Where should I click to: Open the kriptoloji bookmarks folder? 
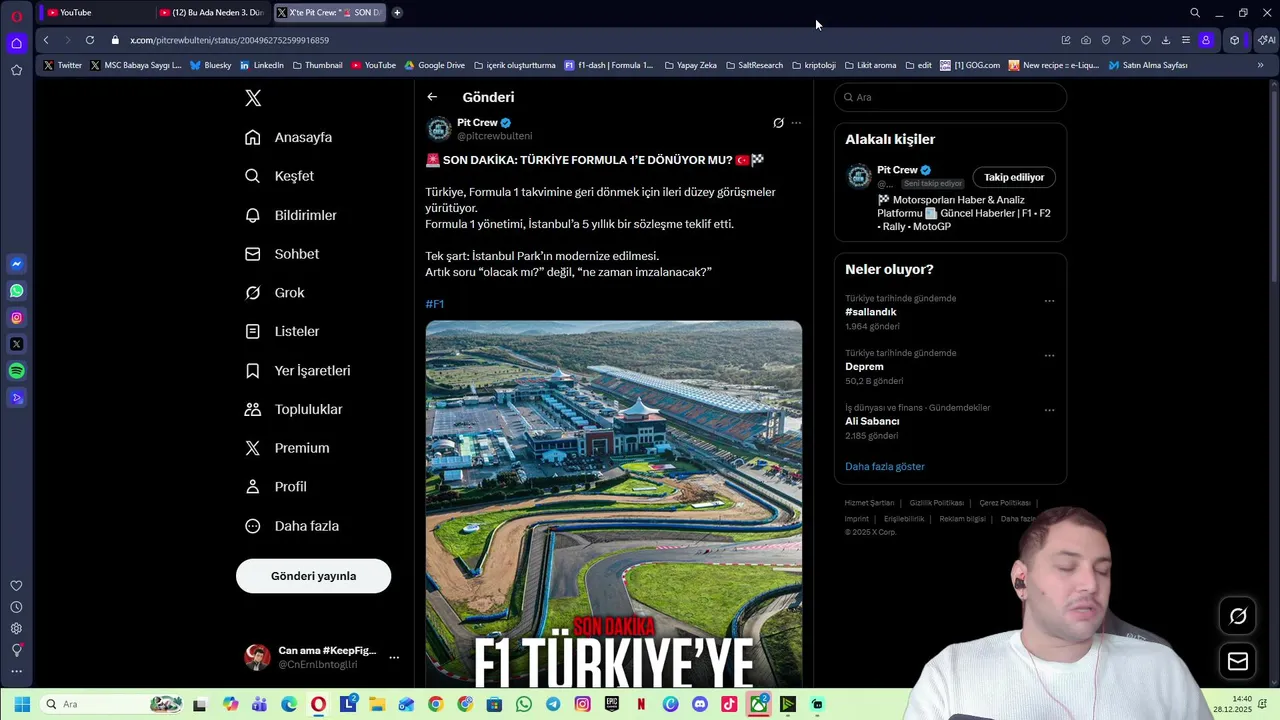click(814, 65)
